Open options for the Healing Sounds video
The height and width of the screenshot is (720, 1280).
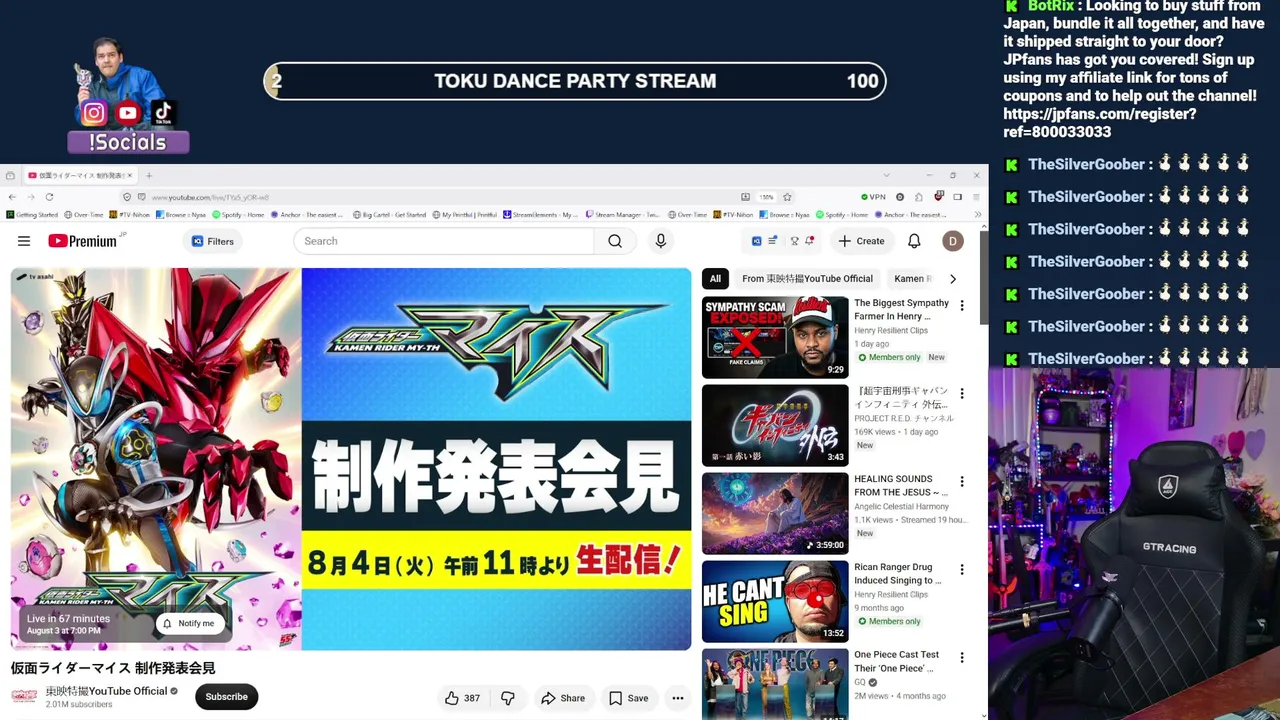[x=962, y=481]
